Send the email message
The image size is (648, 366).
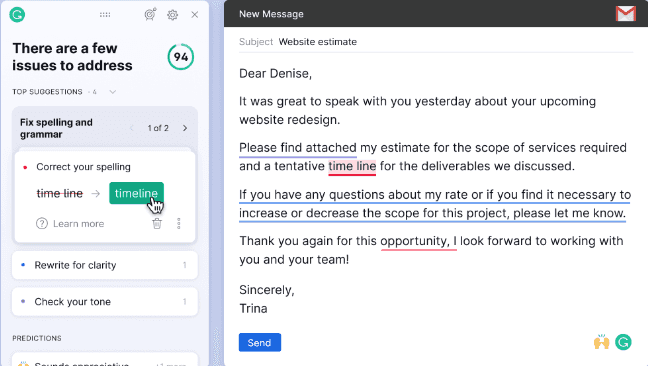point(260,342)
